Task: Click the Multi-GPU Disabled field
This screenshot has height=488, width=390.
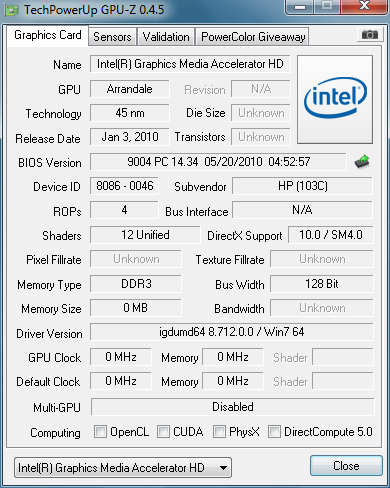Action: [233, 406]
